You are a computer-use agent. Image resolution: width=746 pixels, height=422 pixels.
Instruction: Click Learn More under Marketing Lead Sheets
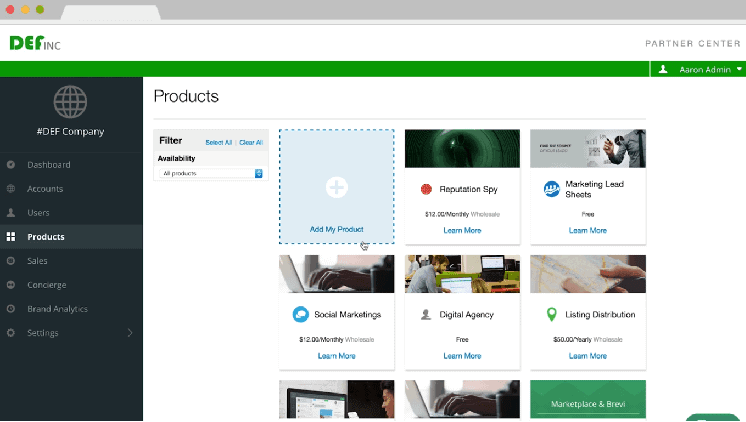pos(588,230)
